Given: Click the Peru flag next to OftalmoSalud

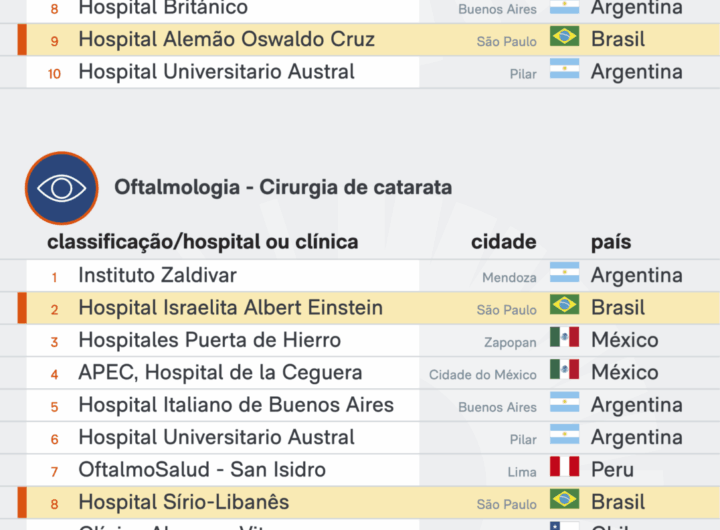Looking at the screenshot, I should point(564,468).
